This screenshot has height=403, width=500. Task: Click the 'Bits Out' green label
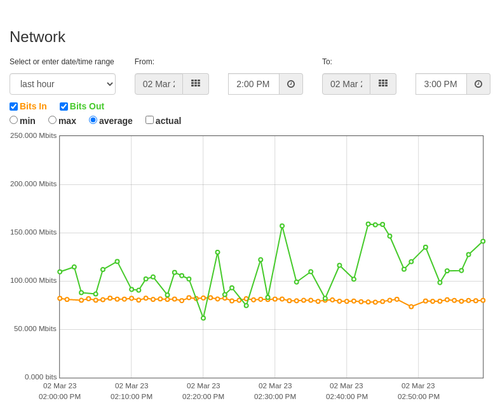(87, 106)
